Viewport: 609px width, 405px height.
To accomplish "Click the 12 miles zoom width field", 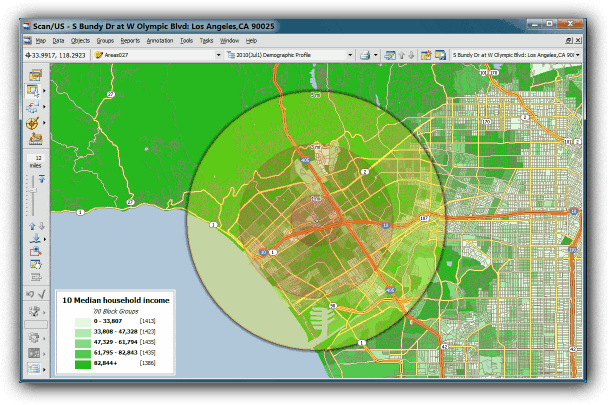I will [36, 158].
